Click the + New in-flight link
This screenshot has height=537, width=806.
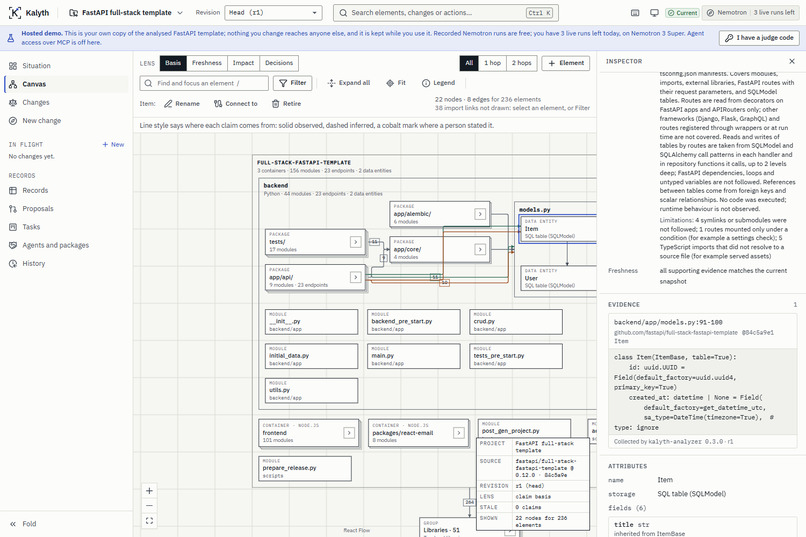[113, 144]
